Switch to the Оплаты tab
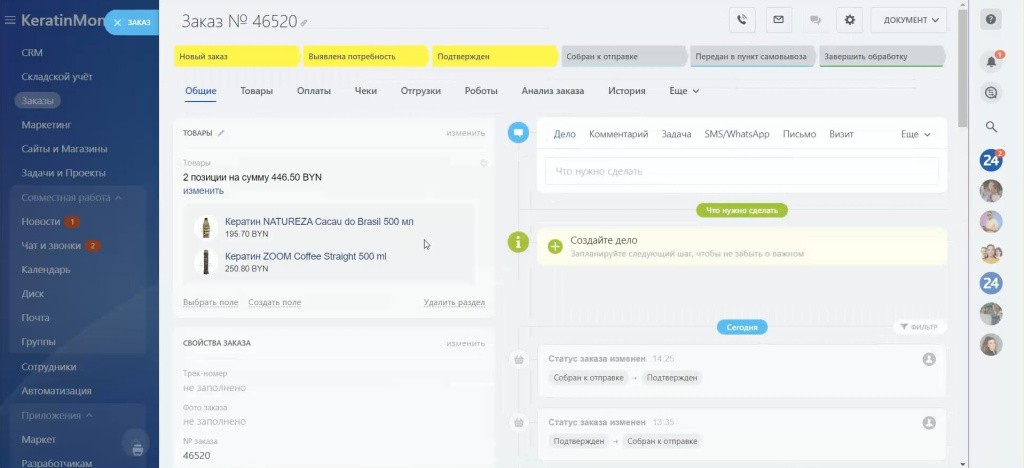Image resolution: width=1024 pixels, height=468 pixels. point(314,91)
